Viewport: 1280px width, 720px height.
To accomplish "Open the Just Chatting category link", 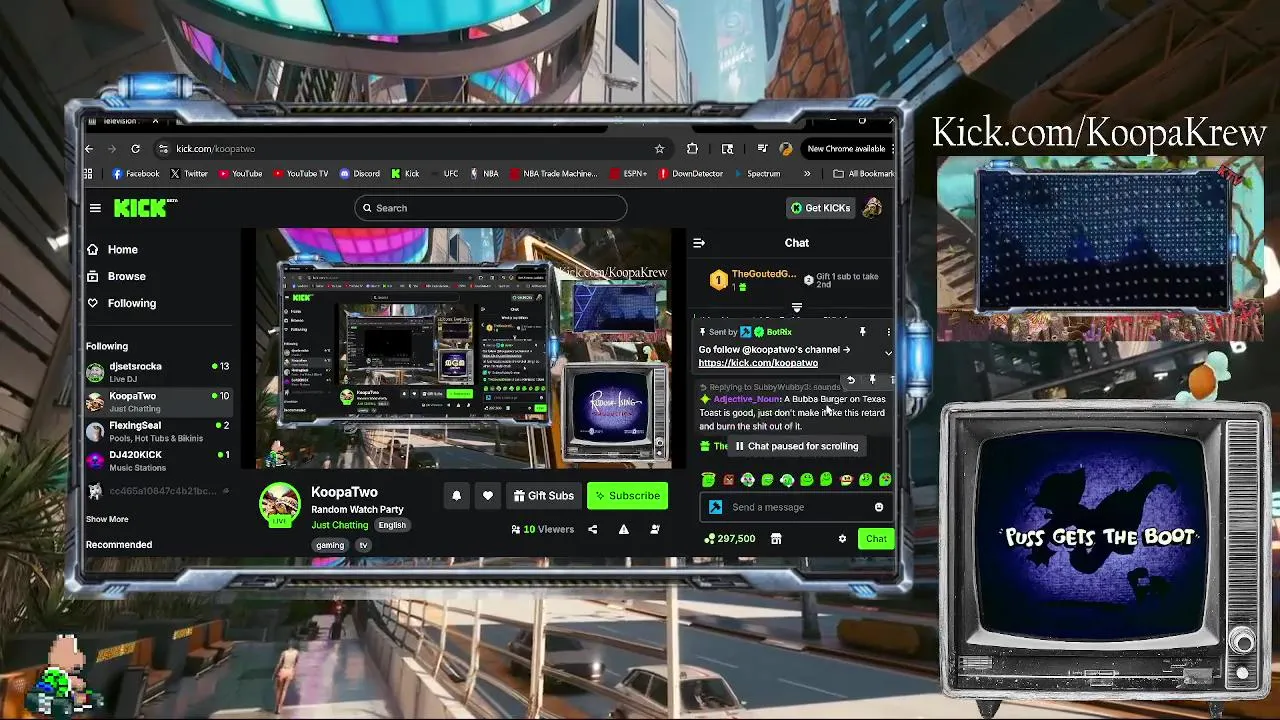I will click(x=340, y=525).
